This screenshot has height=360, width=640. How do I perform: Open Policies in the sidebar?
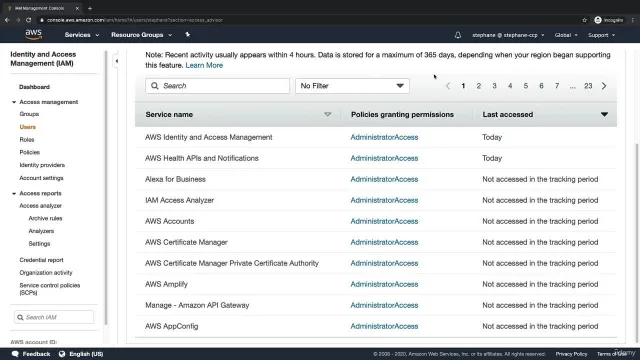[29, 152]
